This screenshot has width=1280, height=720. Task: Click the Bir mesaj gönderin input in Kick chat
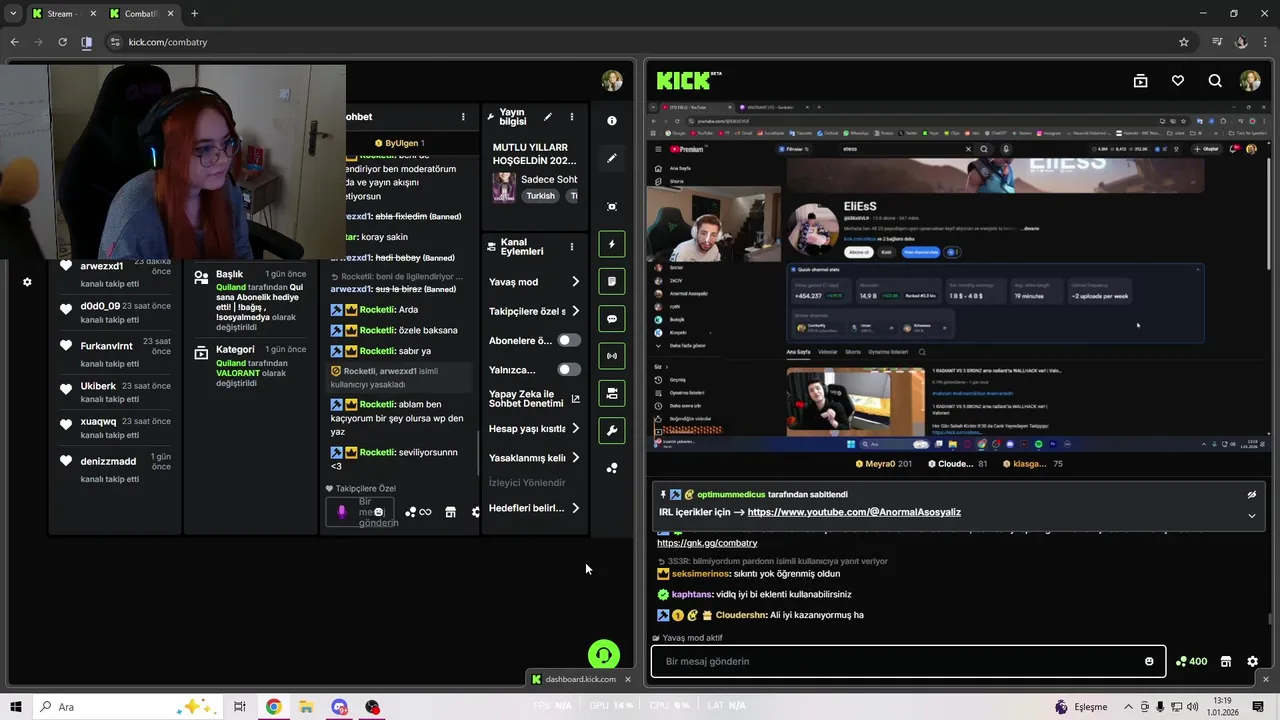pyautogui.click(x=908, y=661)
